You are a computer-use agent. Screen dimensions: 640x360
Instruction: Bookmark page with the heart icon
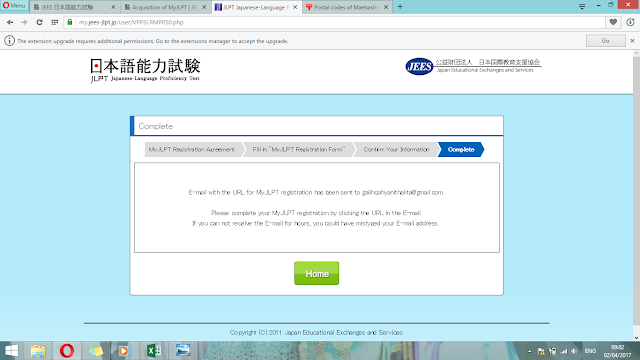(x=613, y=22)
